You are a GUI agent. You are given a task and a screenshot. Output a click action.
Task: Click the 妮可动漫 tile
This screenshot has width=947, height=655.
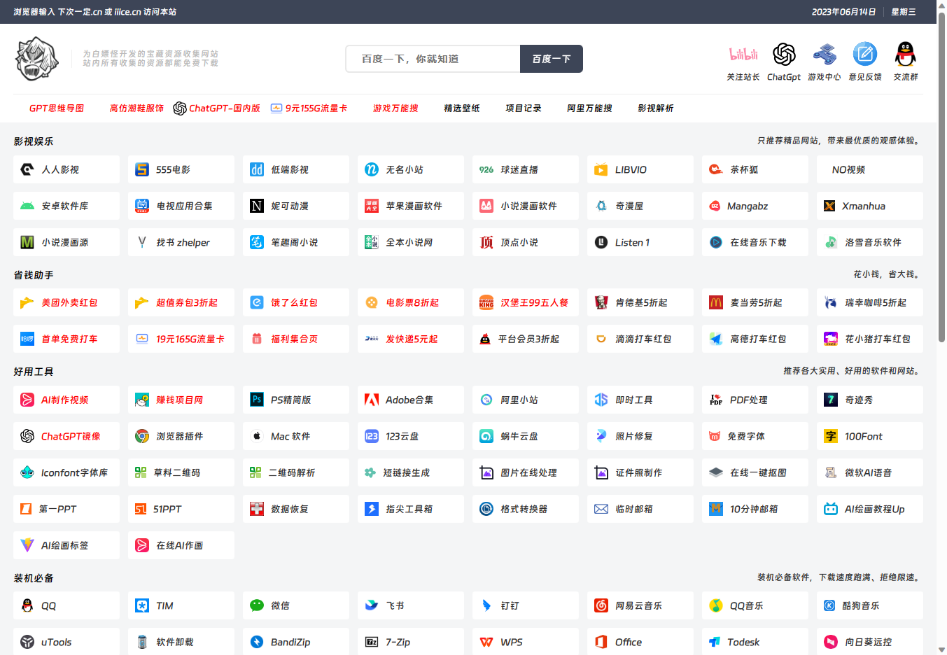296,206
